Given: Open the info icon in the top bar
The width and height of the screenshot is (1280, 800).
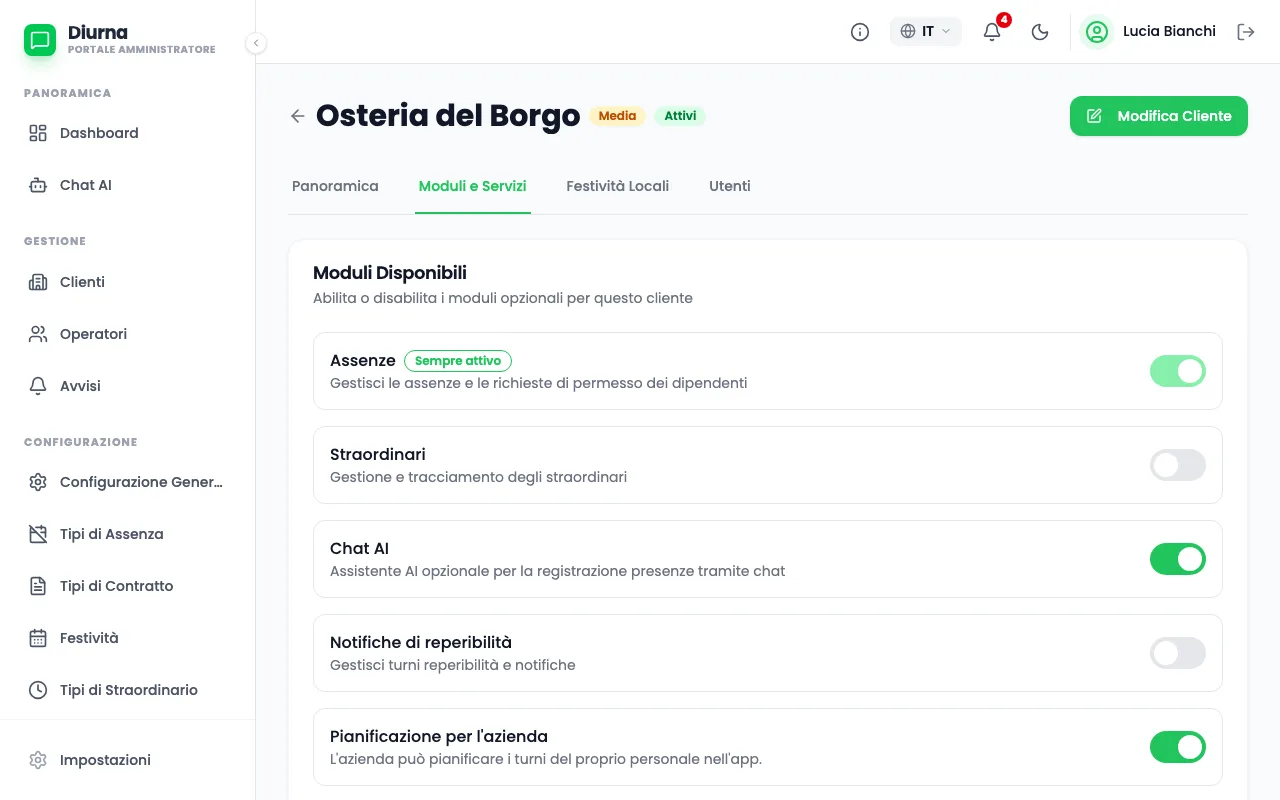Looking at the screenshot, I should click(860, 32).
